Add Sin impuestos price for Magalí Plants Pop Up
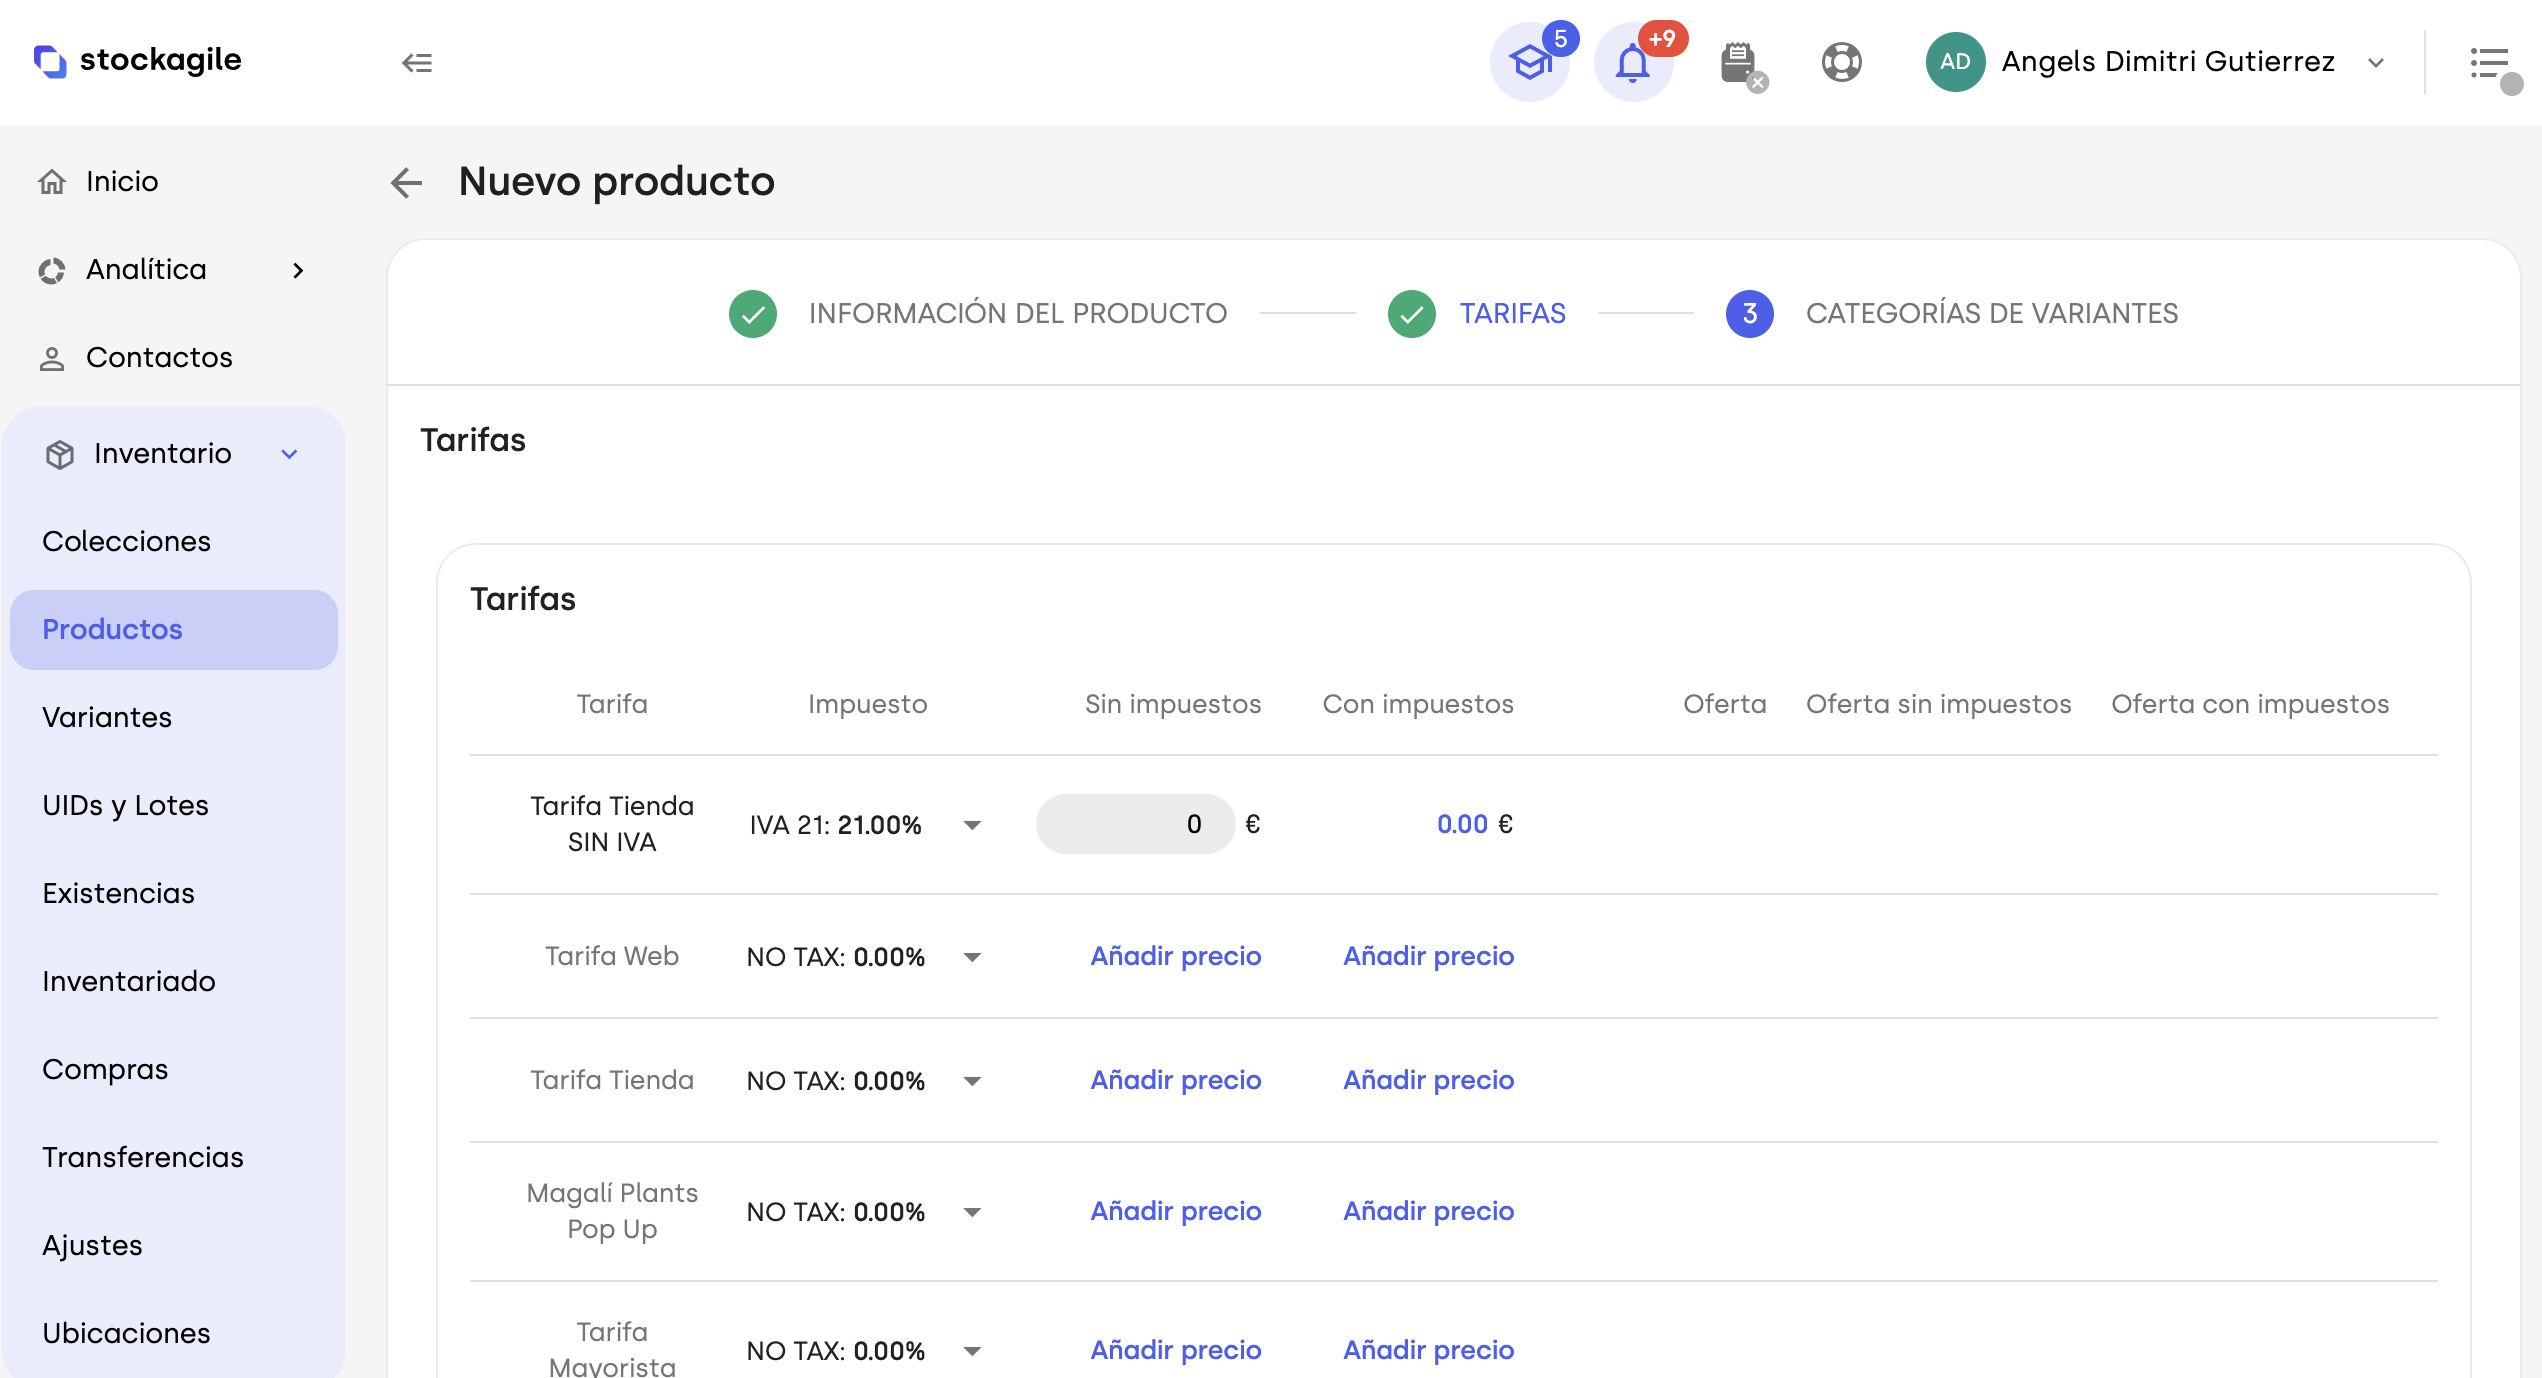This screenshot has width=2542, height=1378. tap(1175, 1212)
